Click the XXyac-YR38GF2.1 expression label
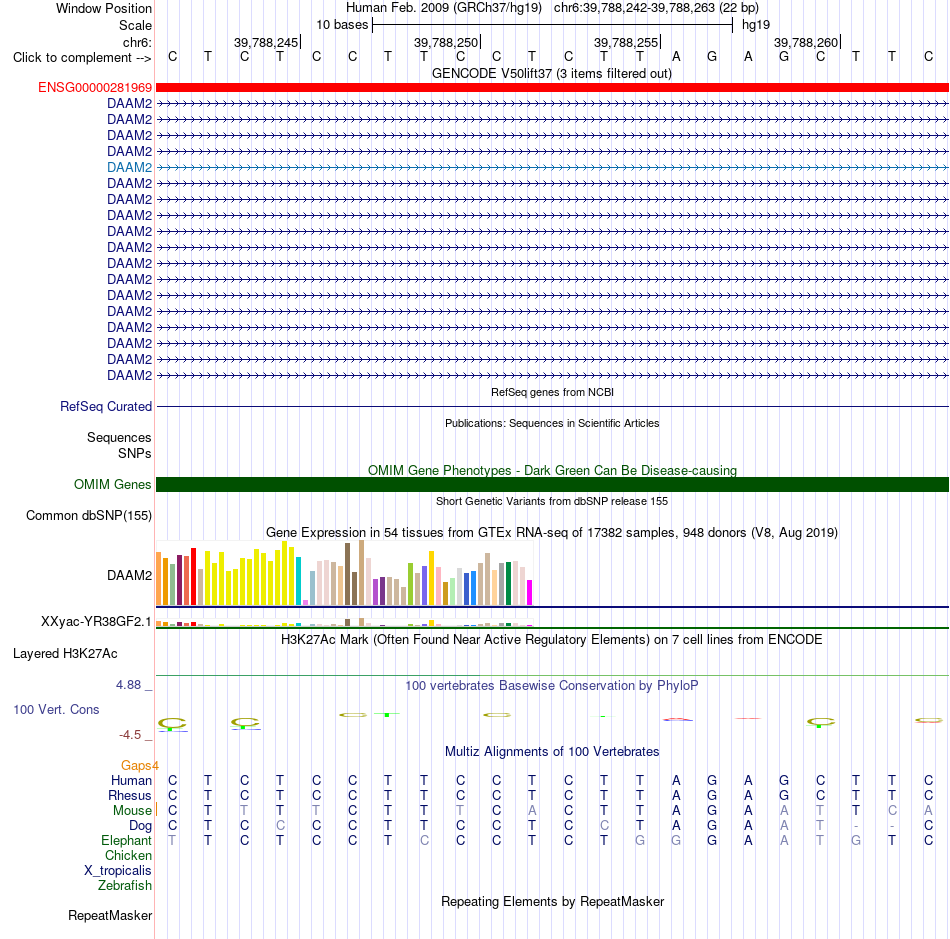This screenshot has width=950, height=939. tap(96, 622)
